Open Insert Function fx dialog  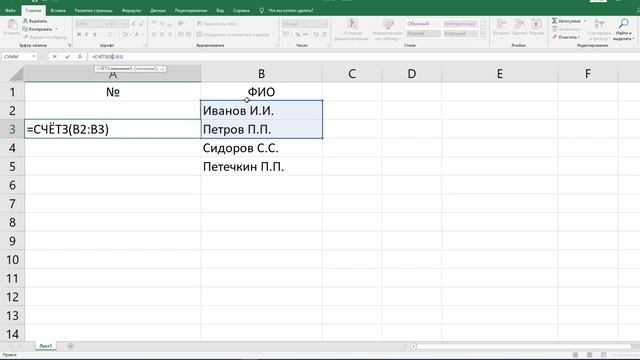pyautogui.click(x=80, y=57)
